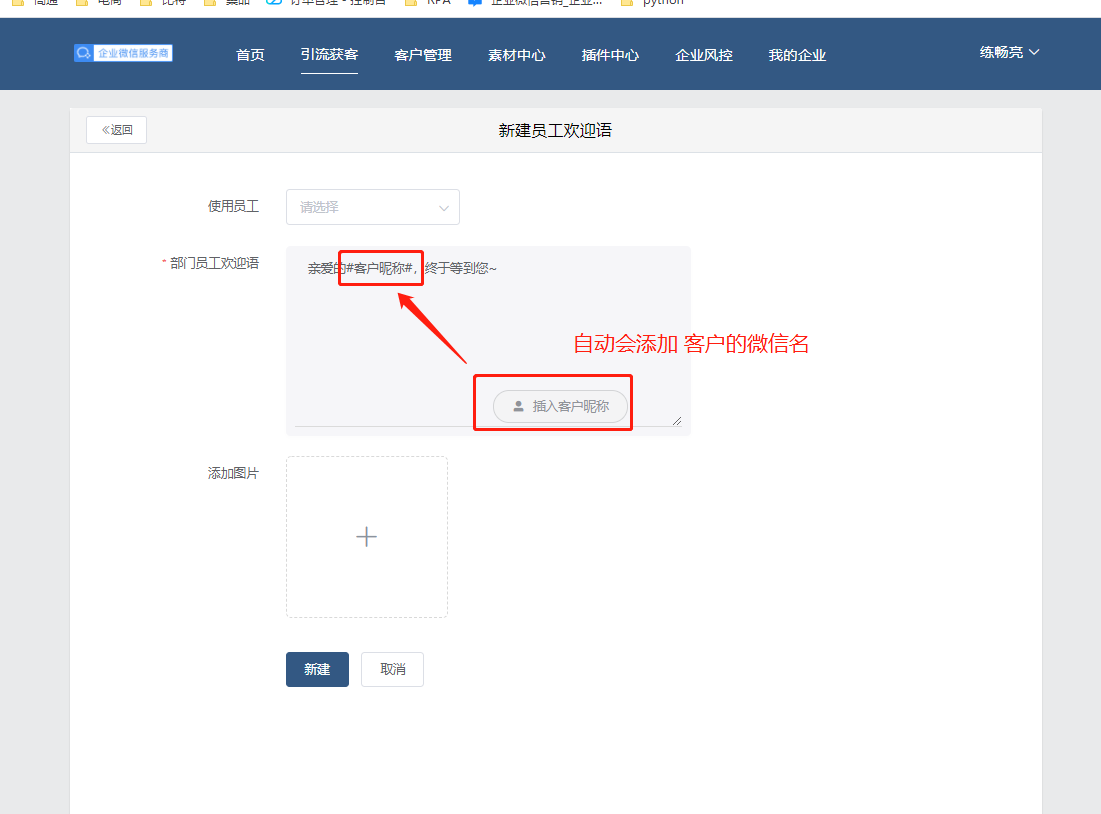Click the plus icon to add image
Image resolution: width=1101 pixels, height=814 pixels.
pos(367,537)
